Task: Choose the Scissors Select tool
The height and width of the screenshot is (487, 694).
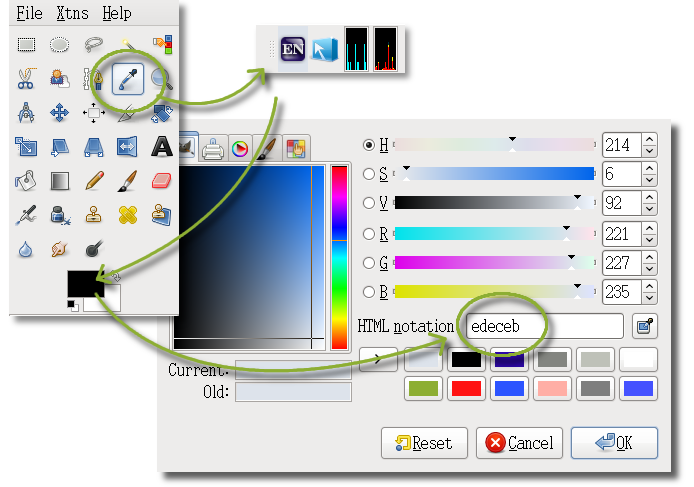Action: tap(26, 78)
